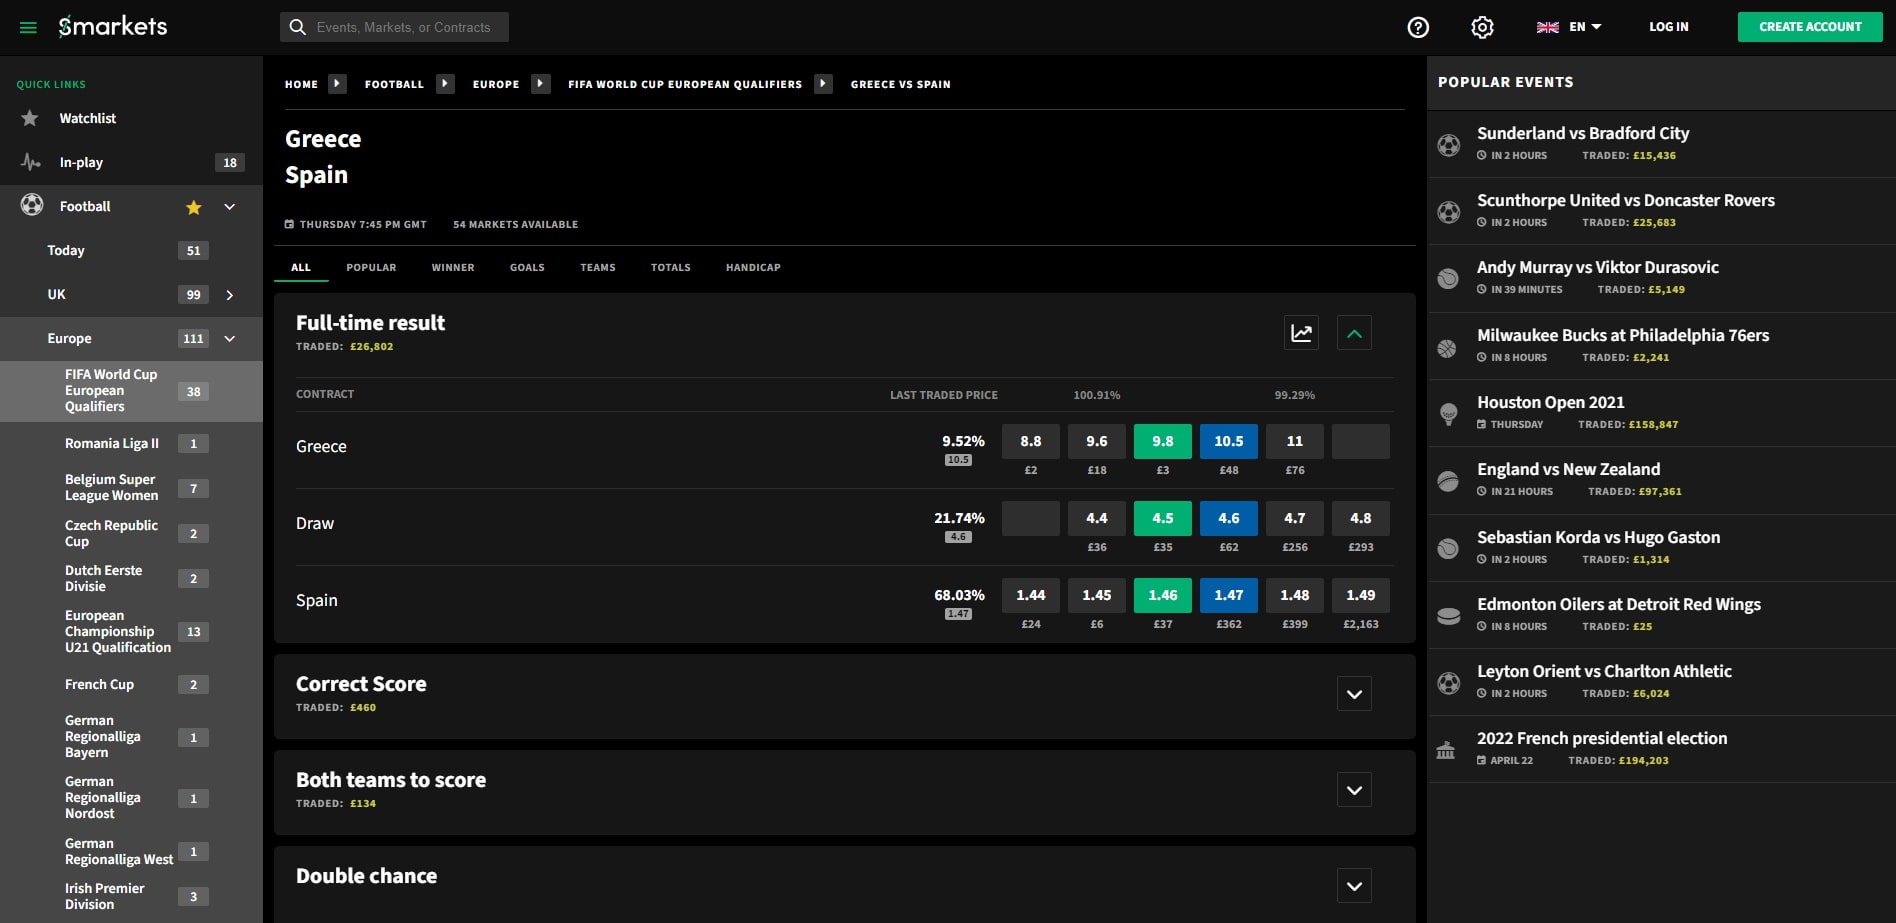The image size is (1896, 923).
Task: Open the hamburger menu icon
Action: 28,27
